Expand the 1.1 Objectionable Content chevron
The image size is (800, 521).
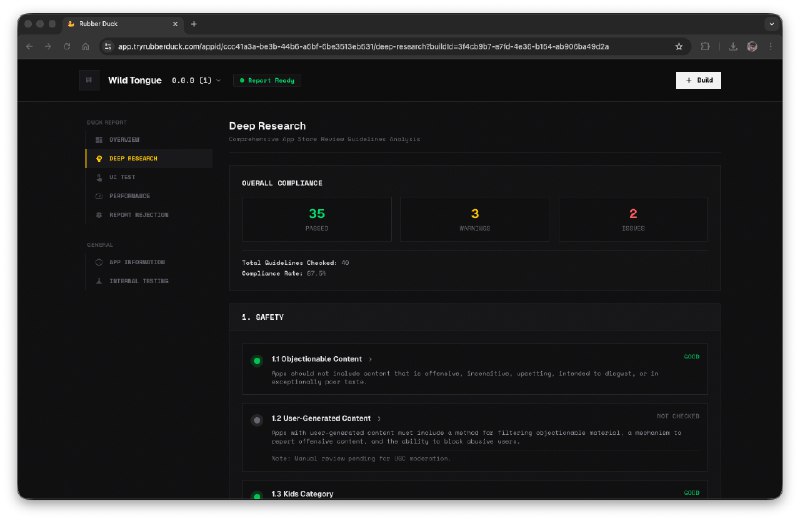click(x=370, y=359)
